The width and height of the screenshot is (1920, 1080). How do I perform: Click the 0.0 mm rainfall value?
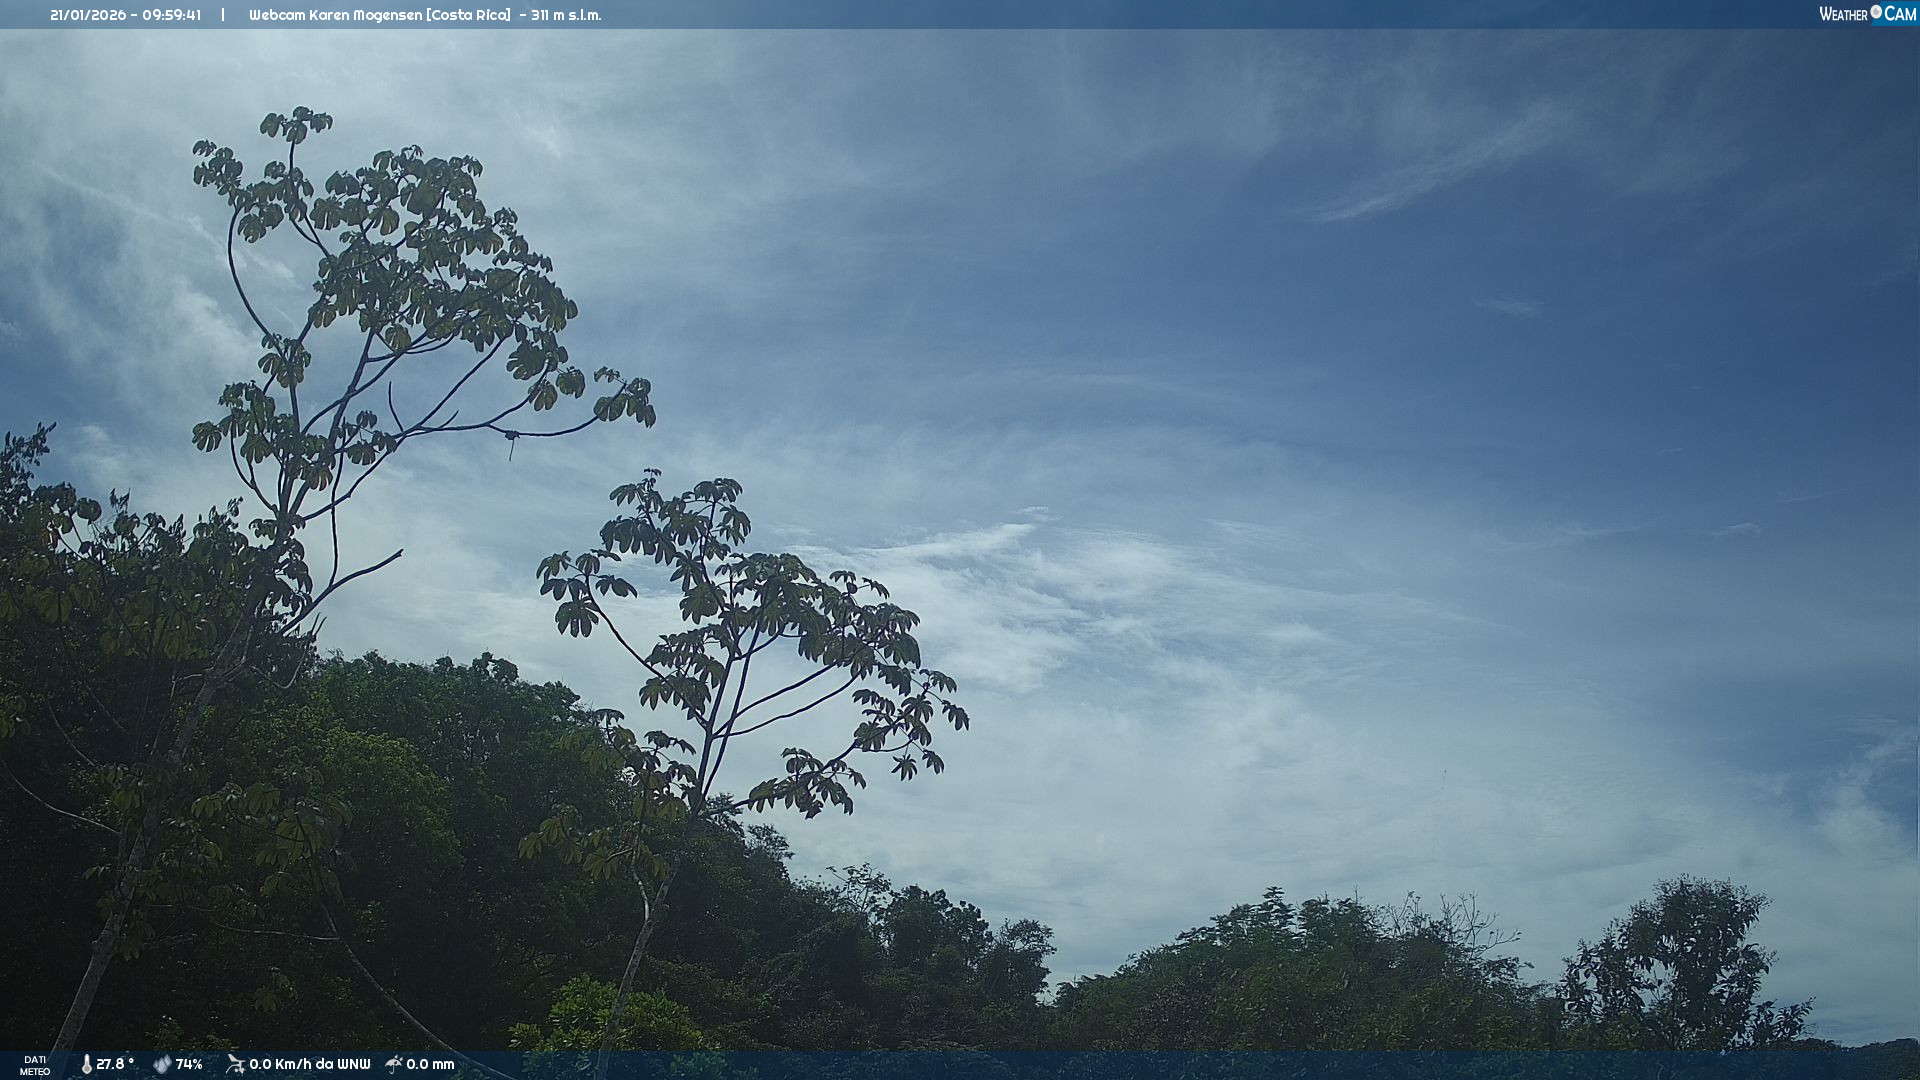430,1064
